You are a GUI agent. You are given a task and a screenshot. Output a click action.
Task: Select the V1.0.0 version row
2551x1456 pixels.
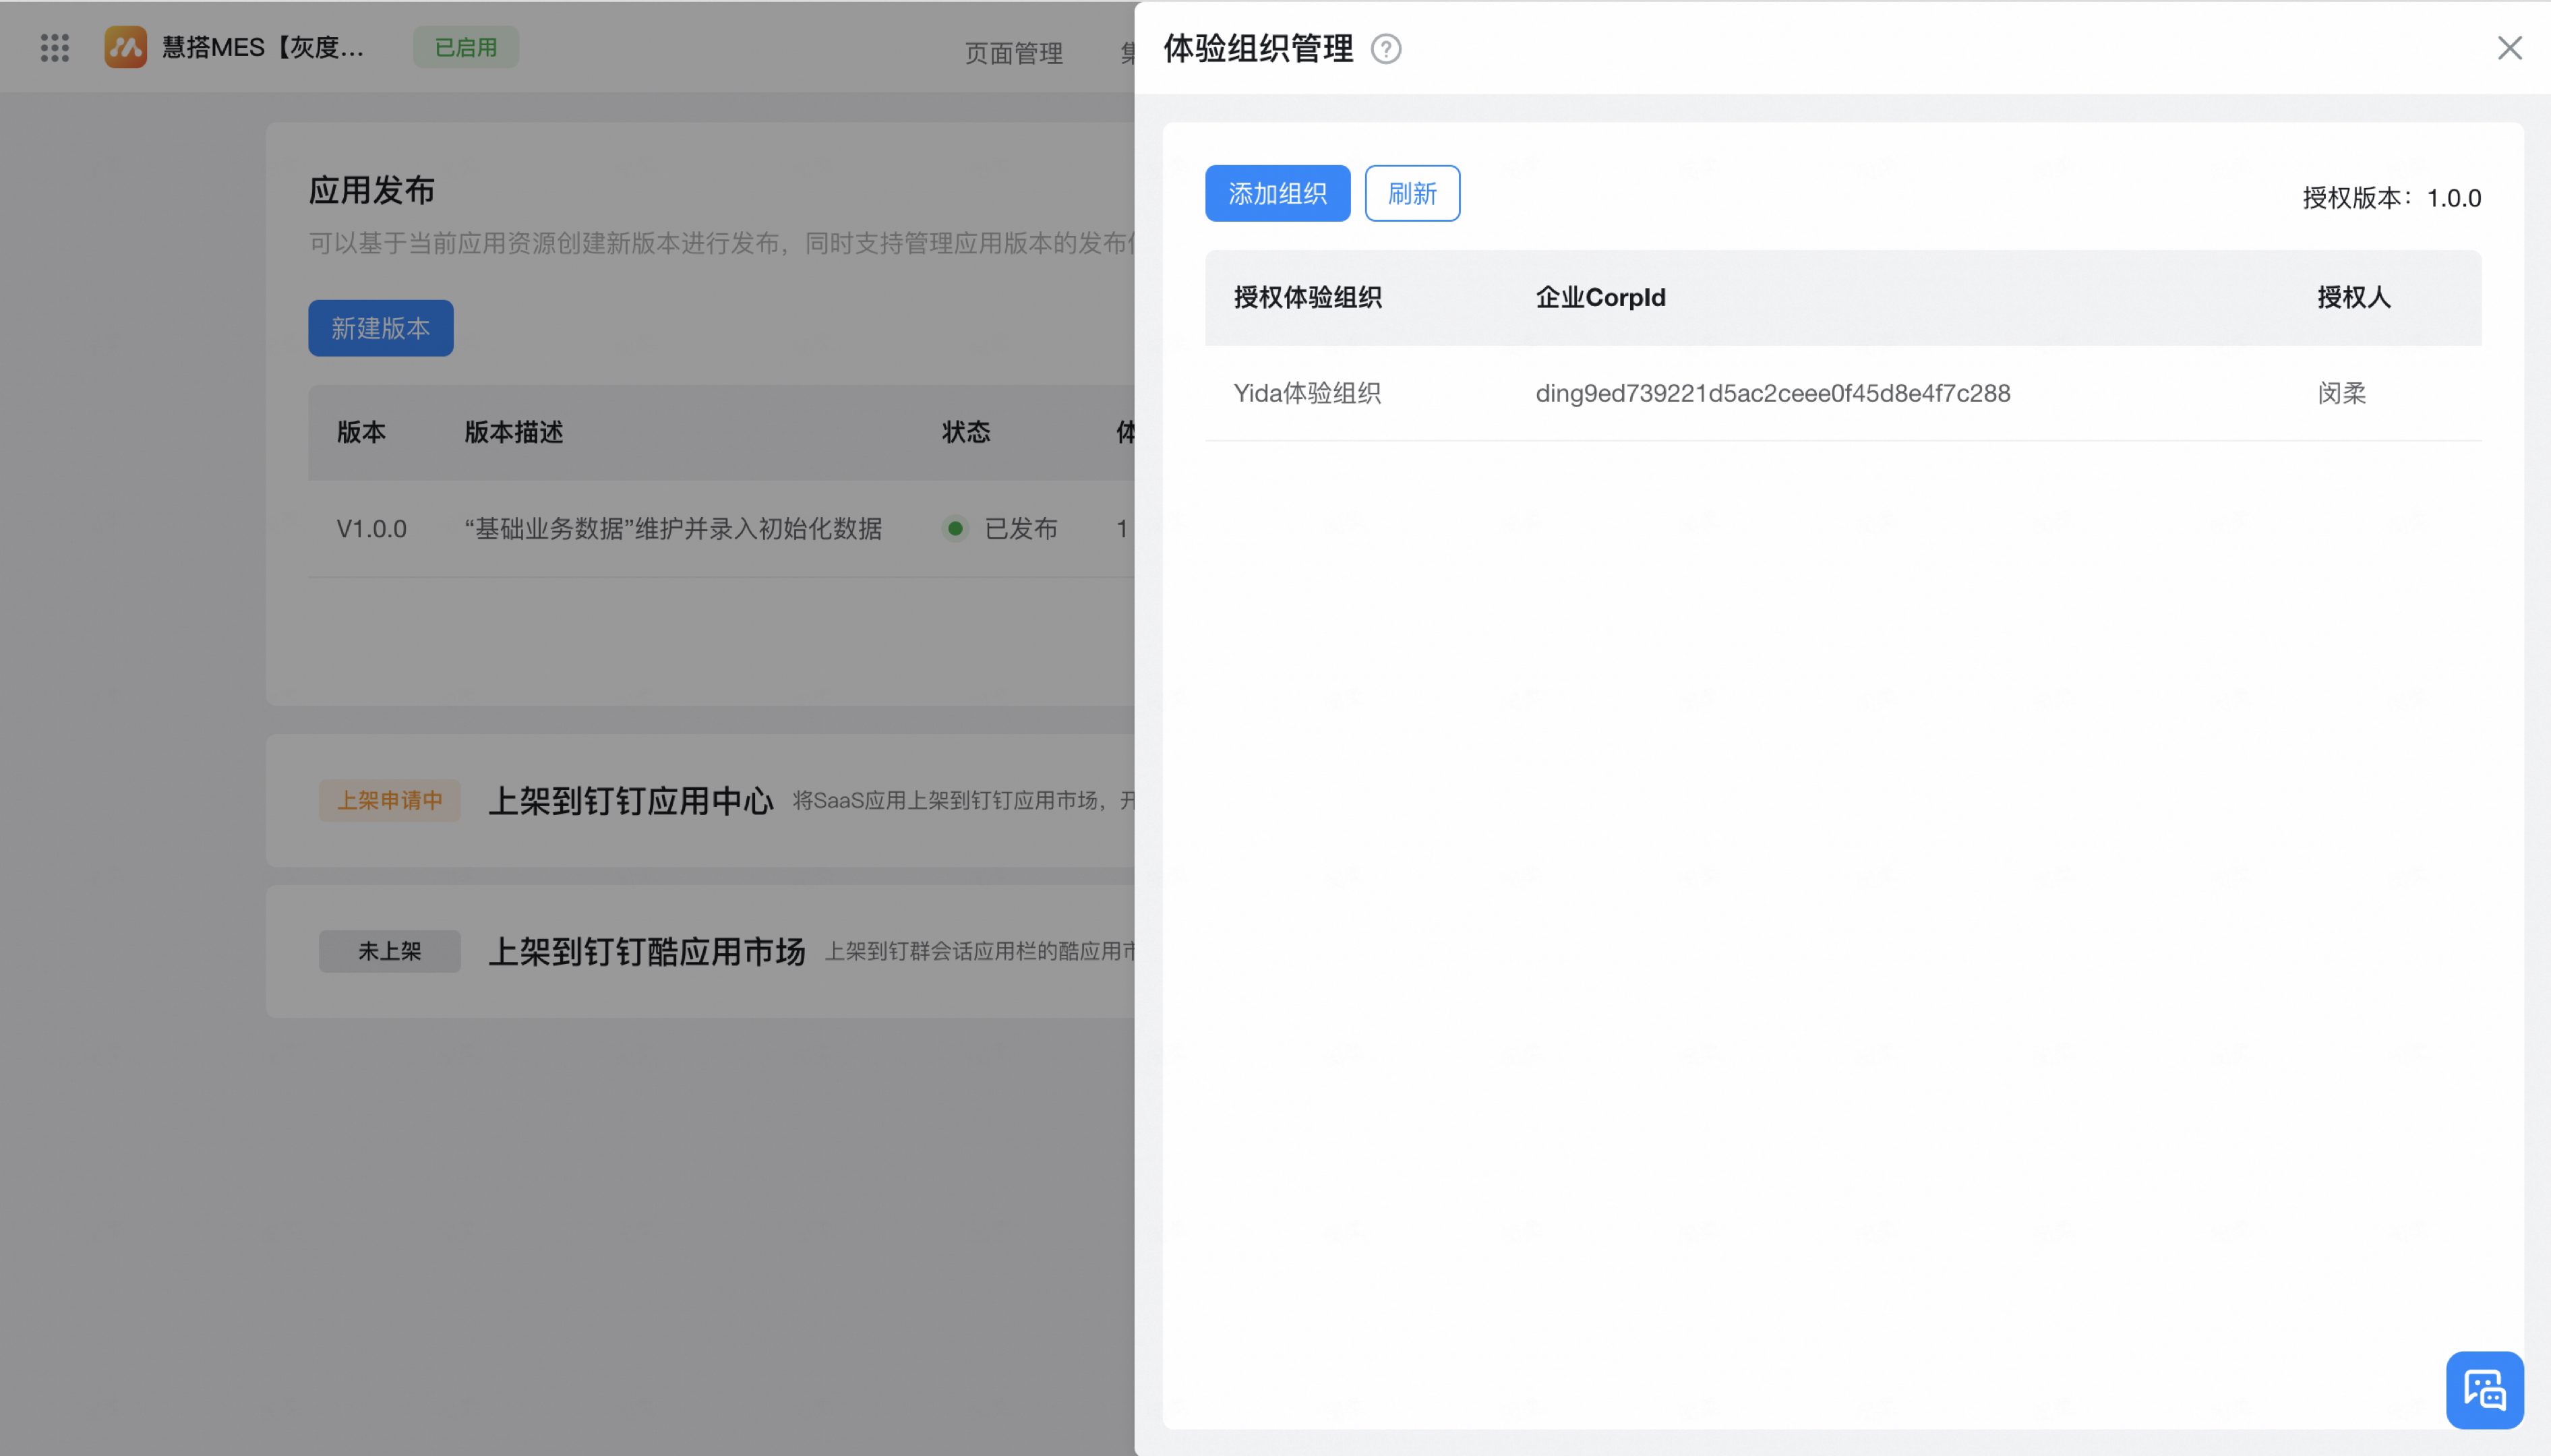tap(721, 528)
